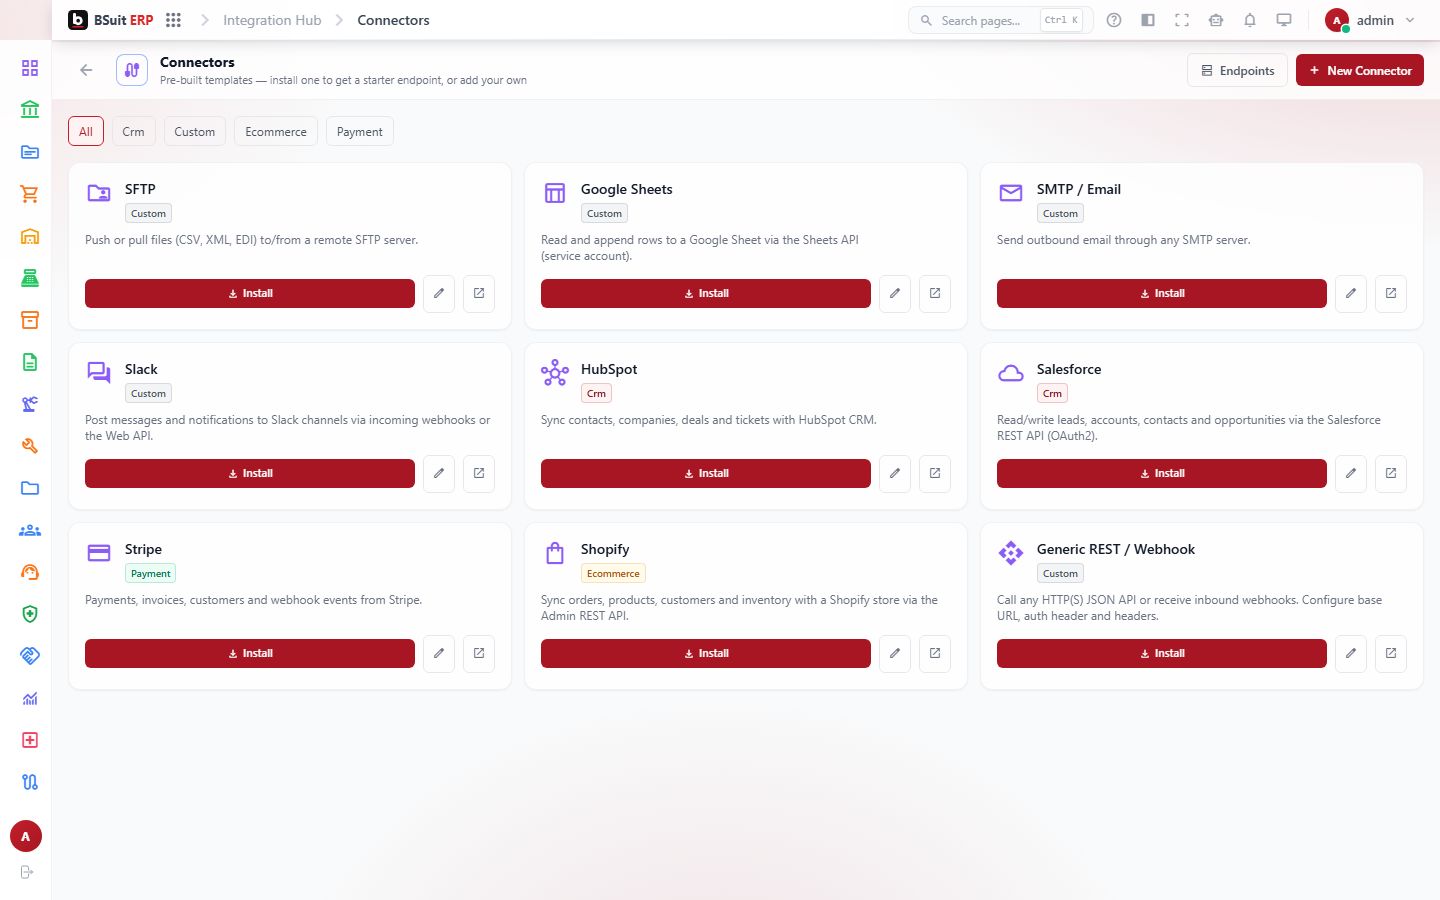Open the Slack connector external link icon
Image resolution: width=1440 pixels, height=900 pixels.
[479, 473]
